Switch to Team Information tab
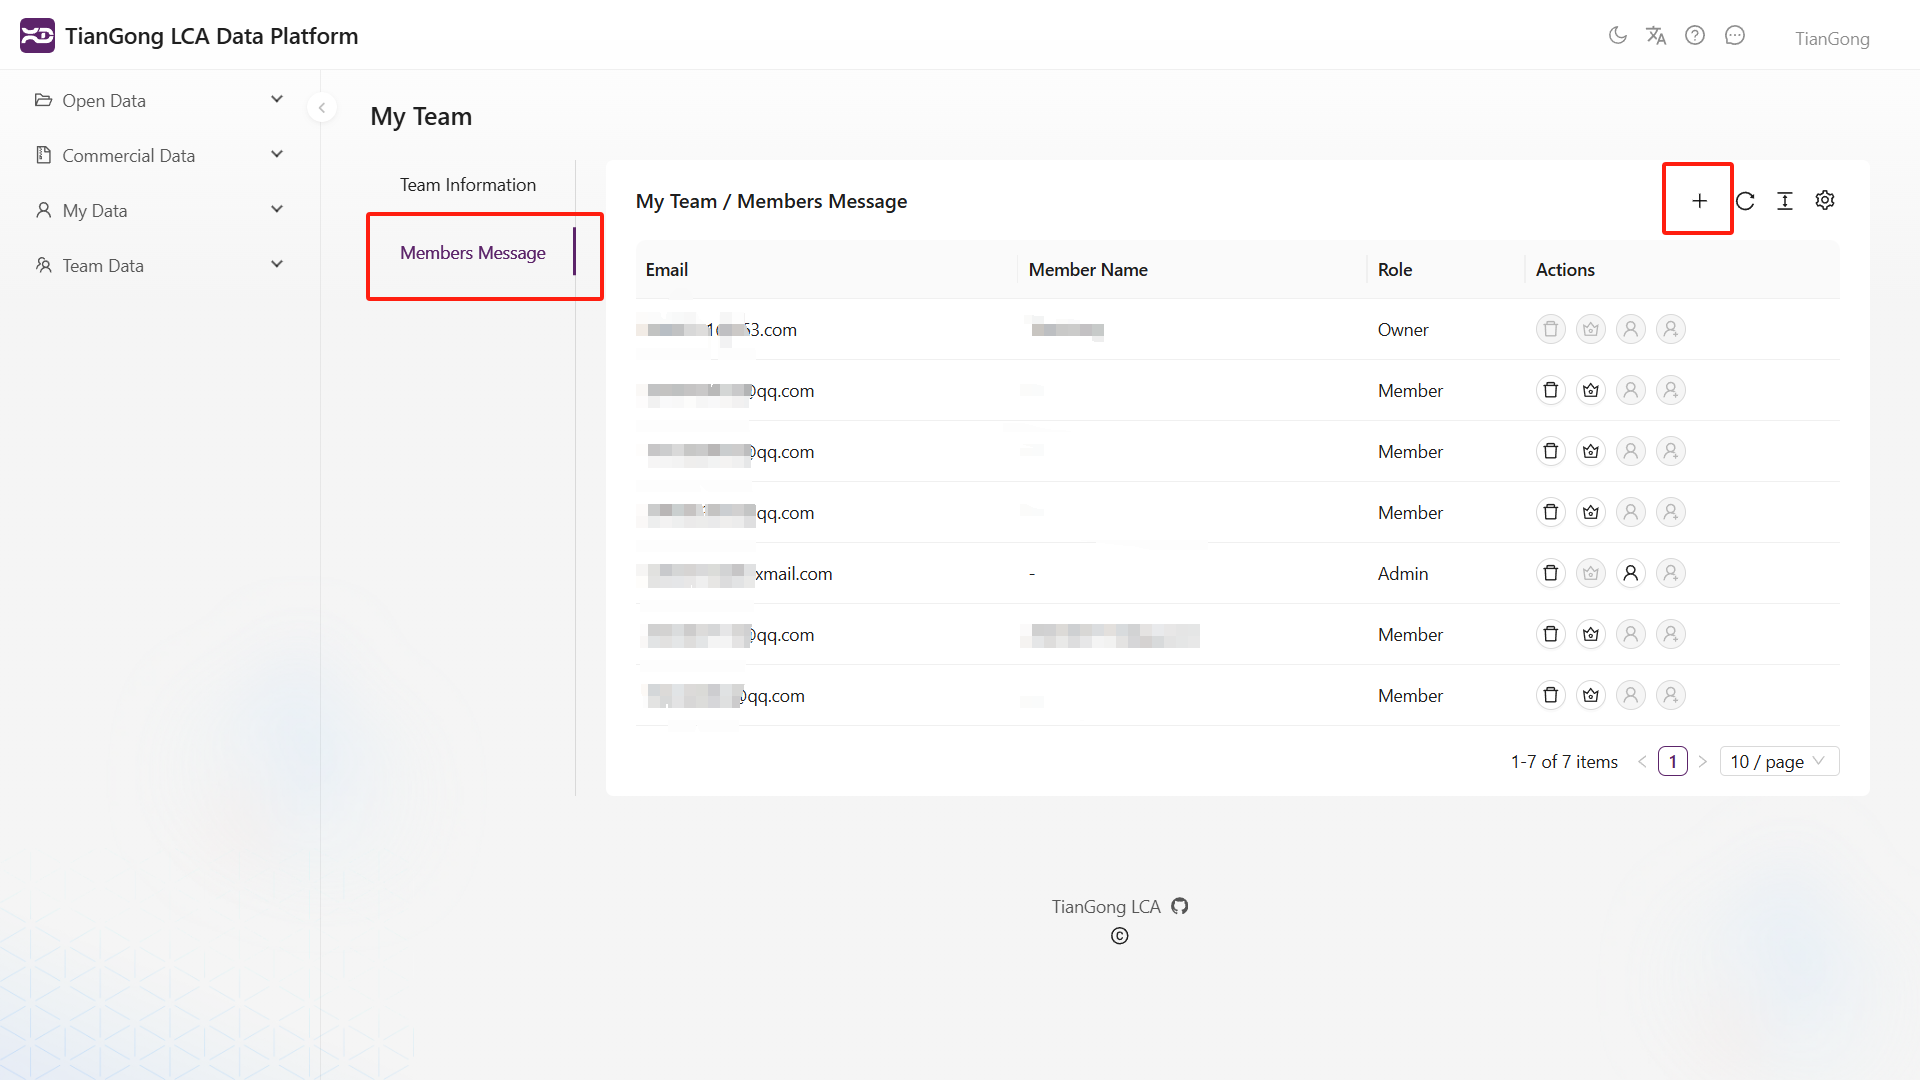This screenshot has height=1080, width=1920. (x=468, y=185)
